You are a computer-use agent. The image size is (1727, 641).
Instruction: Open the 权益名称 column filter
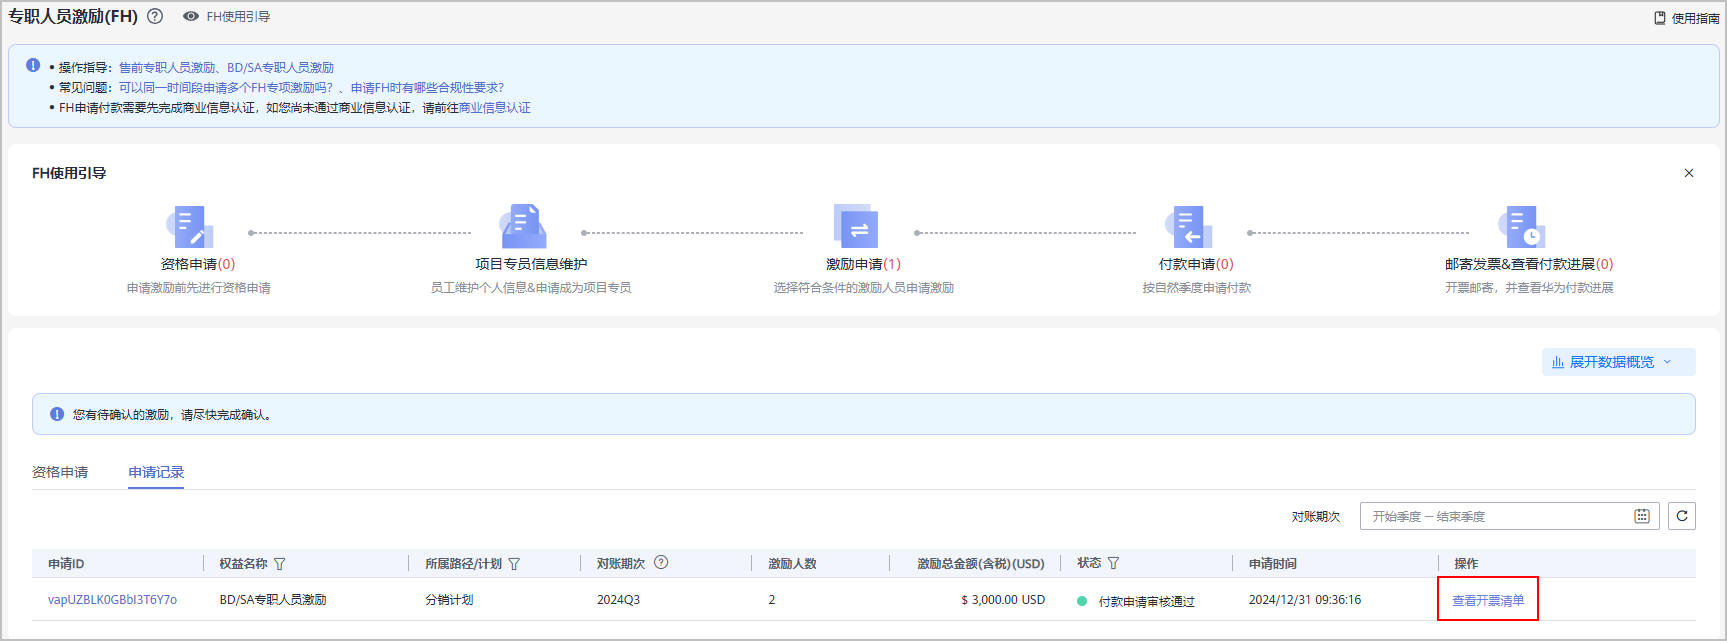tap(280, 564)
